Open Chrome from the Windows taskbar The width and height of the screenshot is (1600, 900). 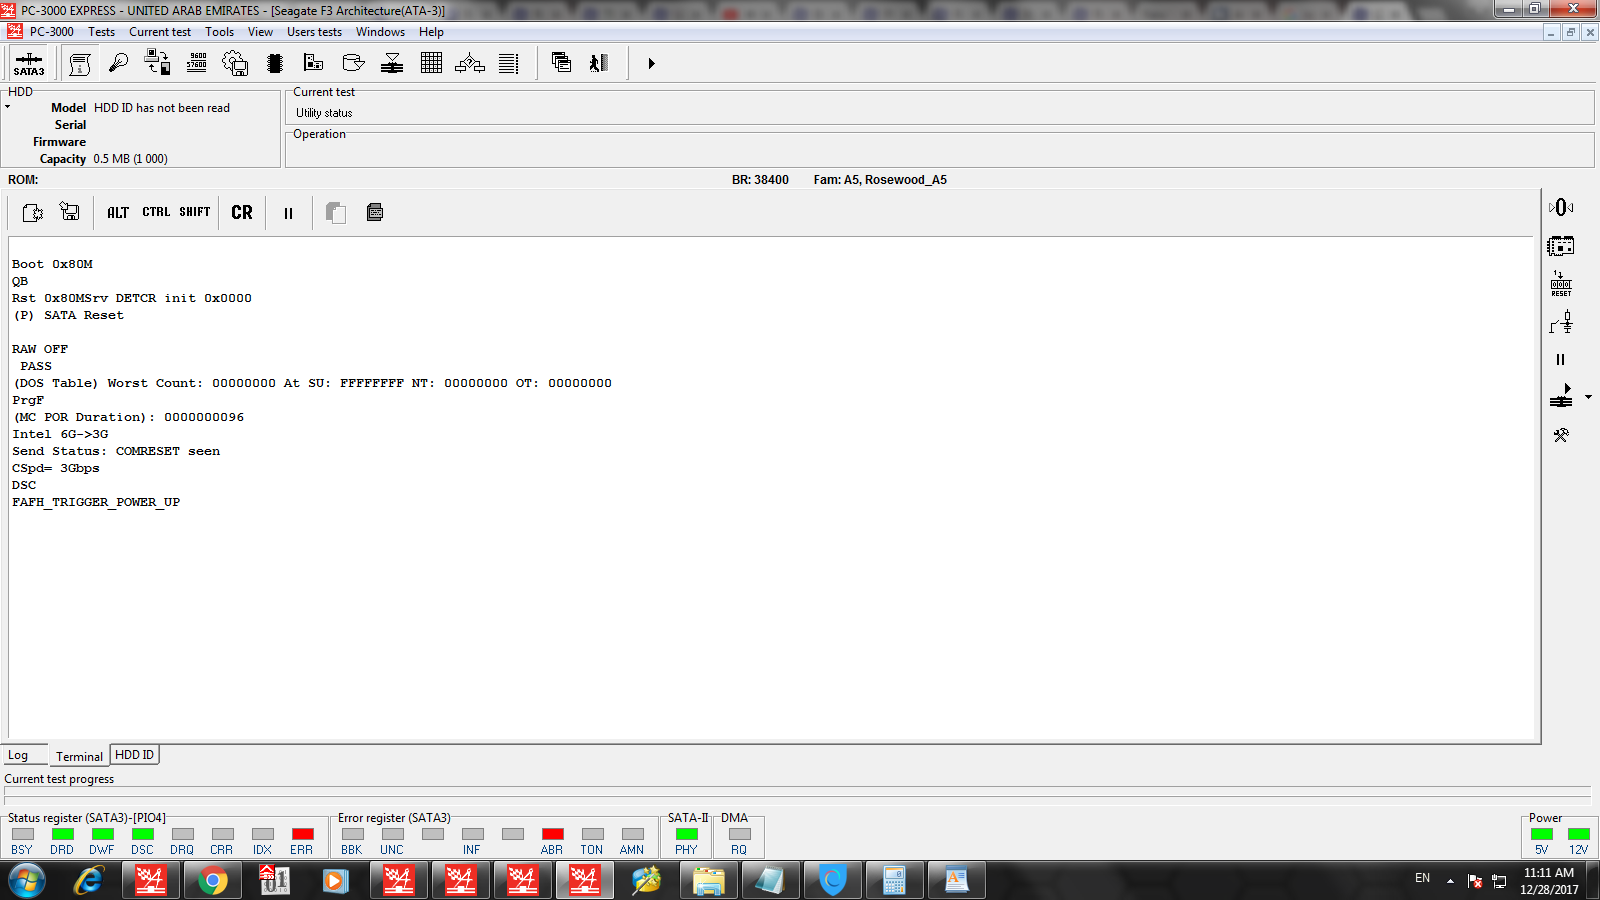click(x=212, y=880)
